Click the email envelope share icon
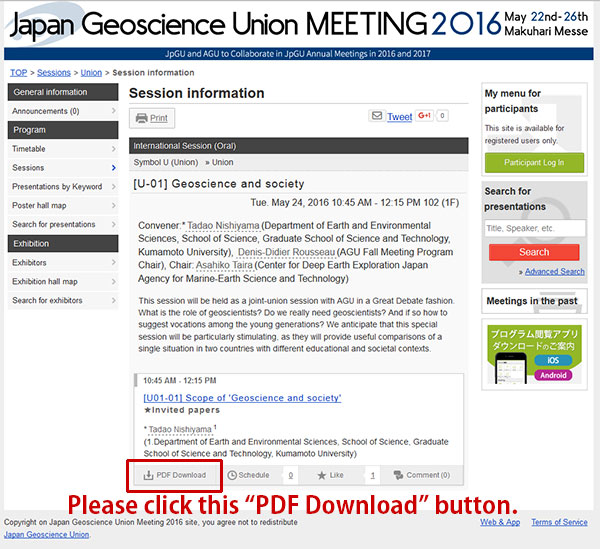 (377, 116)
